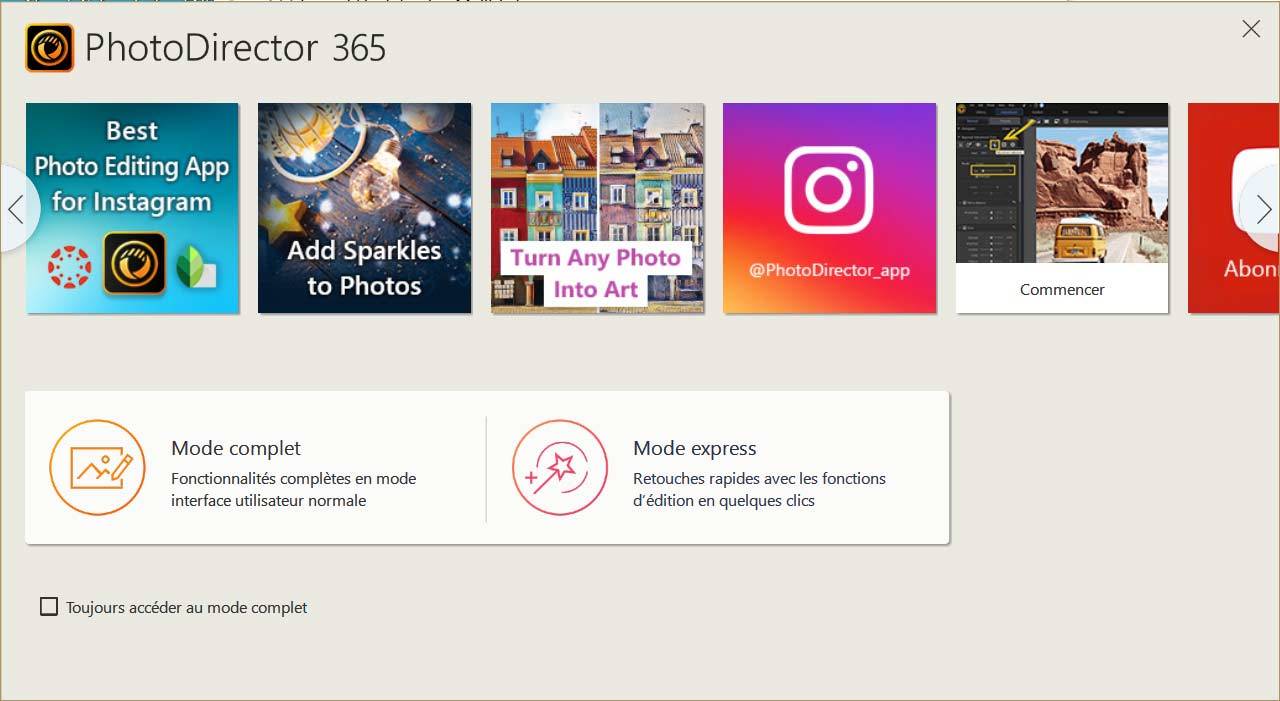Screen dimensions: 1280x701
Task: Click the 'Fonctionnalités complètes en mode' description
Action: [294, 478]
